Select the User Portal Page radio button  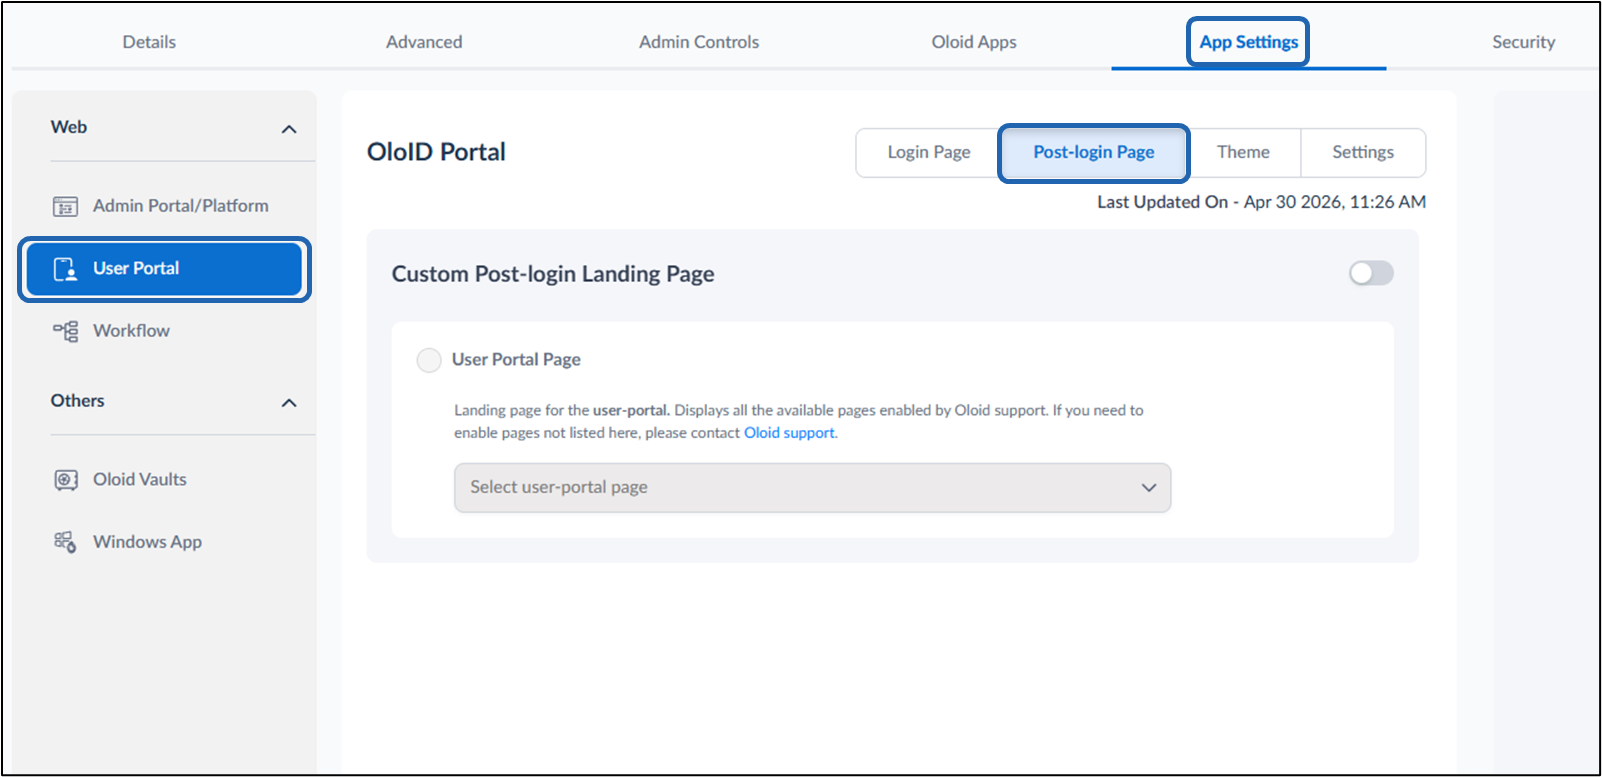click(x=429, y=360)
